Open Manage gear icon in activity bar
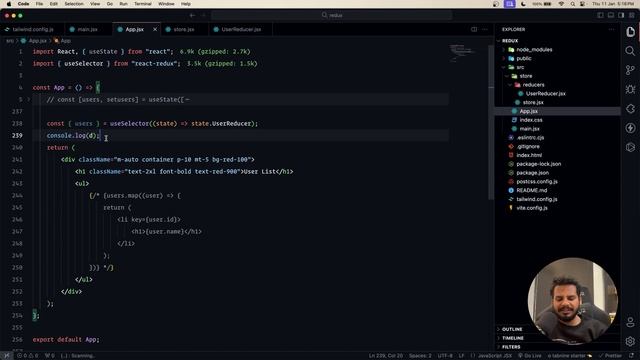Viewport: 640px width, 360px height. (x=630, y=341)
